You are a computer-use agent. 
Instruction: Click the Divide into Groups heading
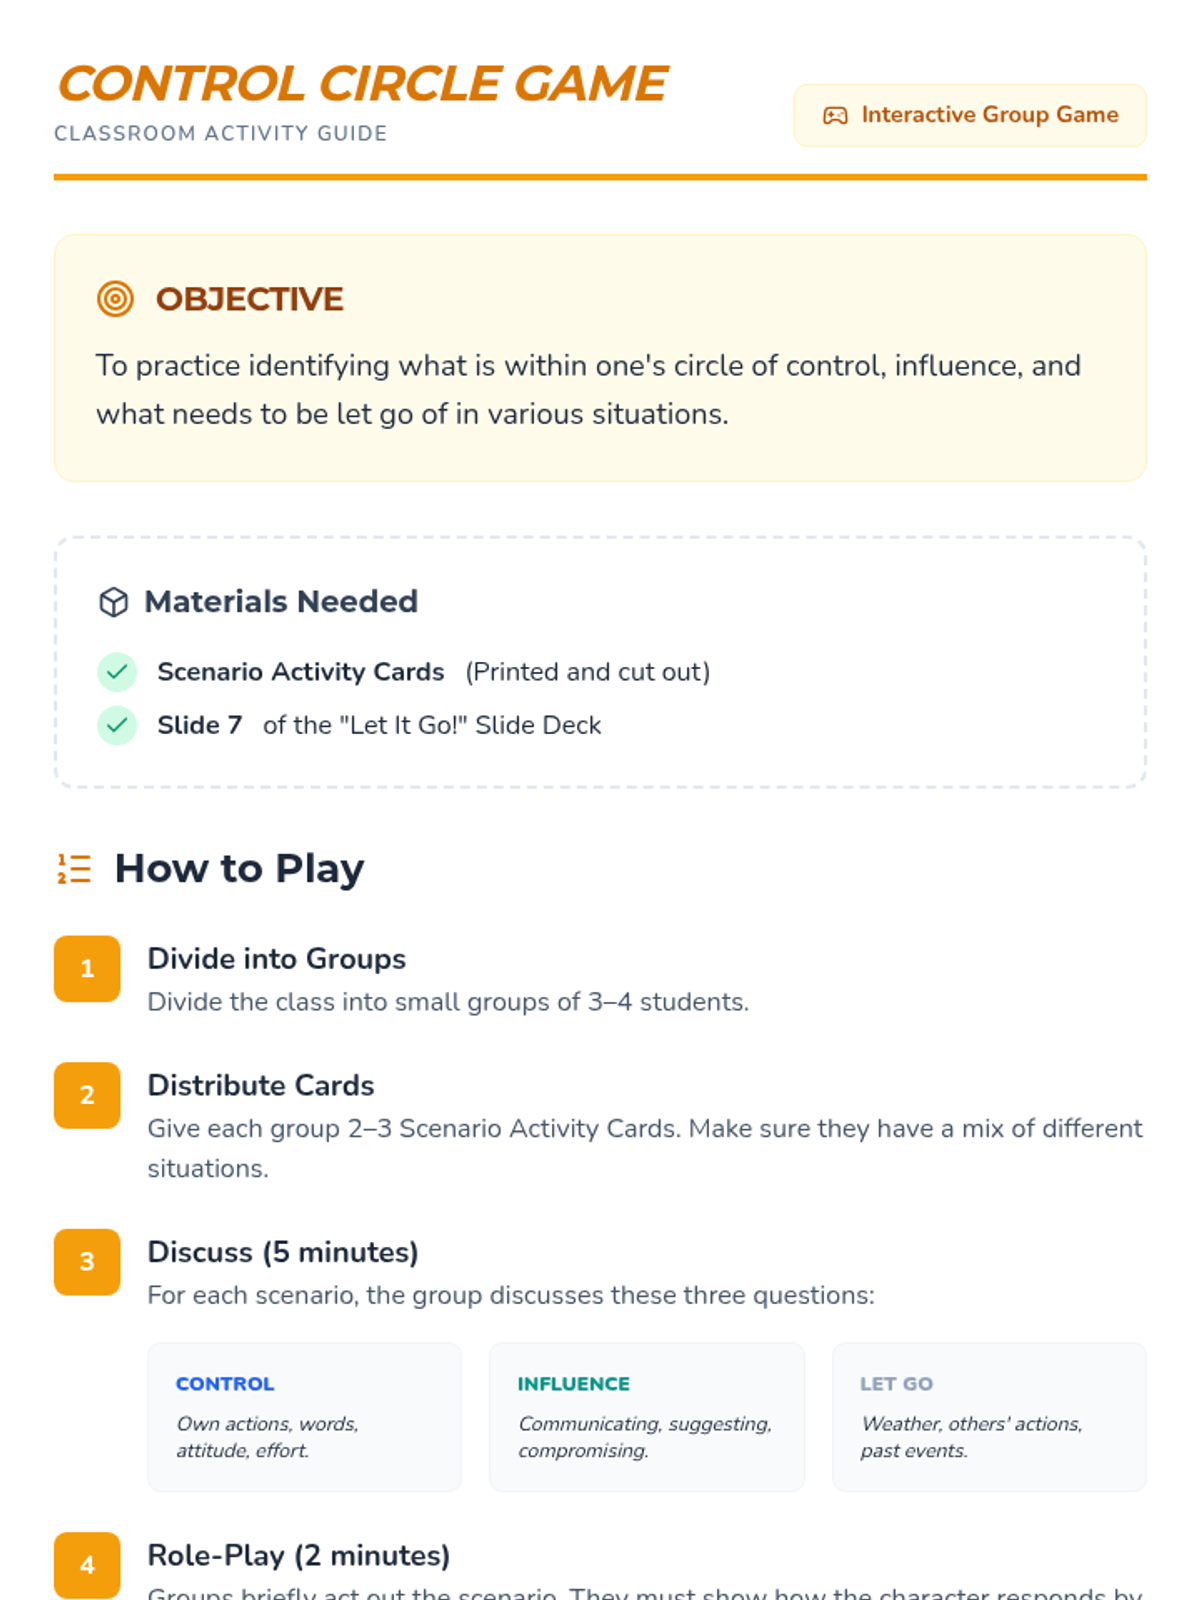pyautogui.click(x=277, y=959)
